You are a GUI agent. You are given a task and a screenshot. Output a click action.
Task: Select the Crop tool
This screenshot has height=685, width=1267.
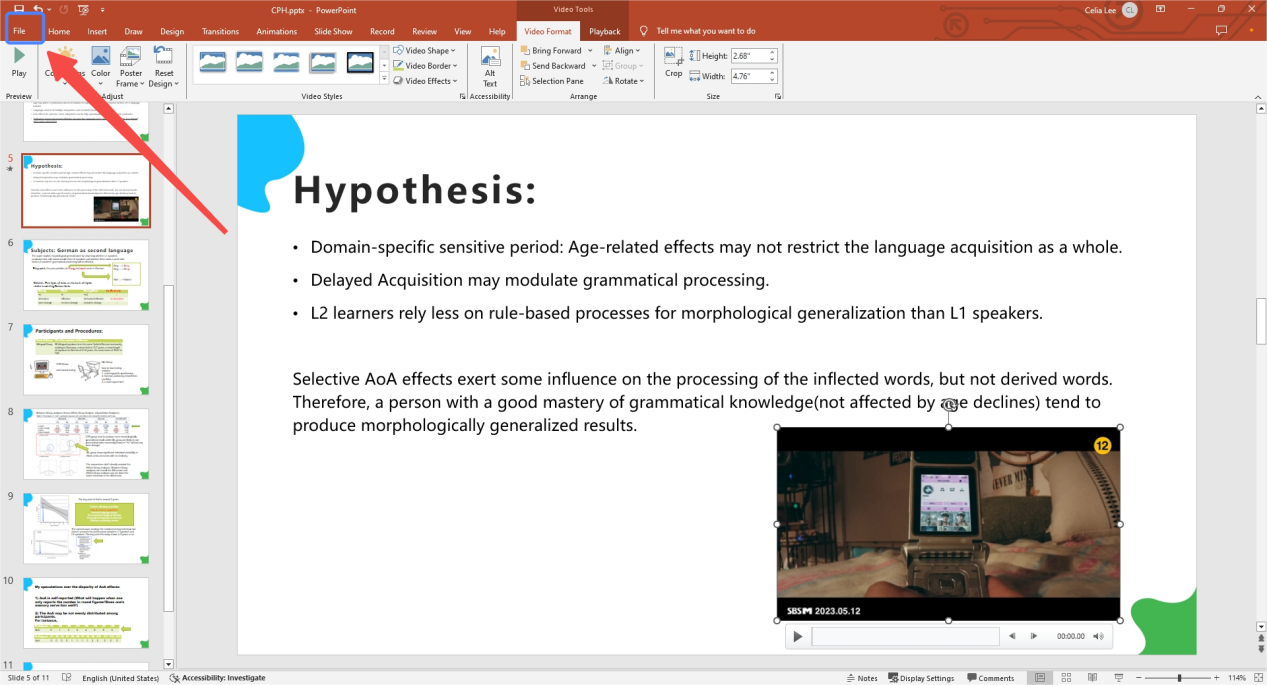click(x=674, y=60)
